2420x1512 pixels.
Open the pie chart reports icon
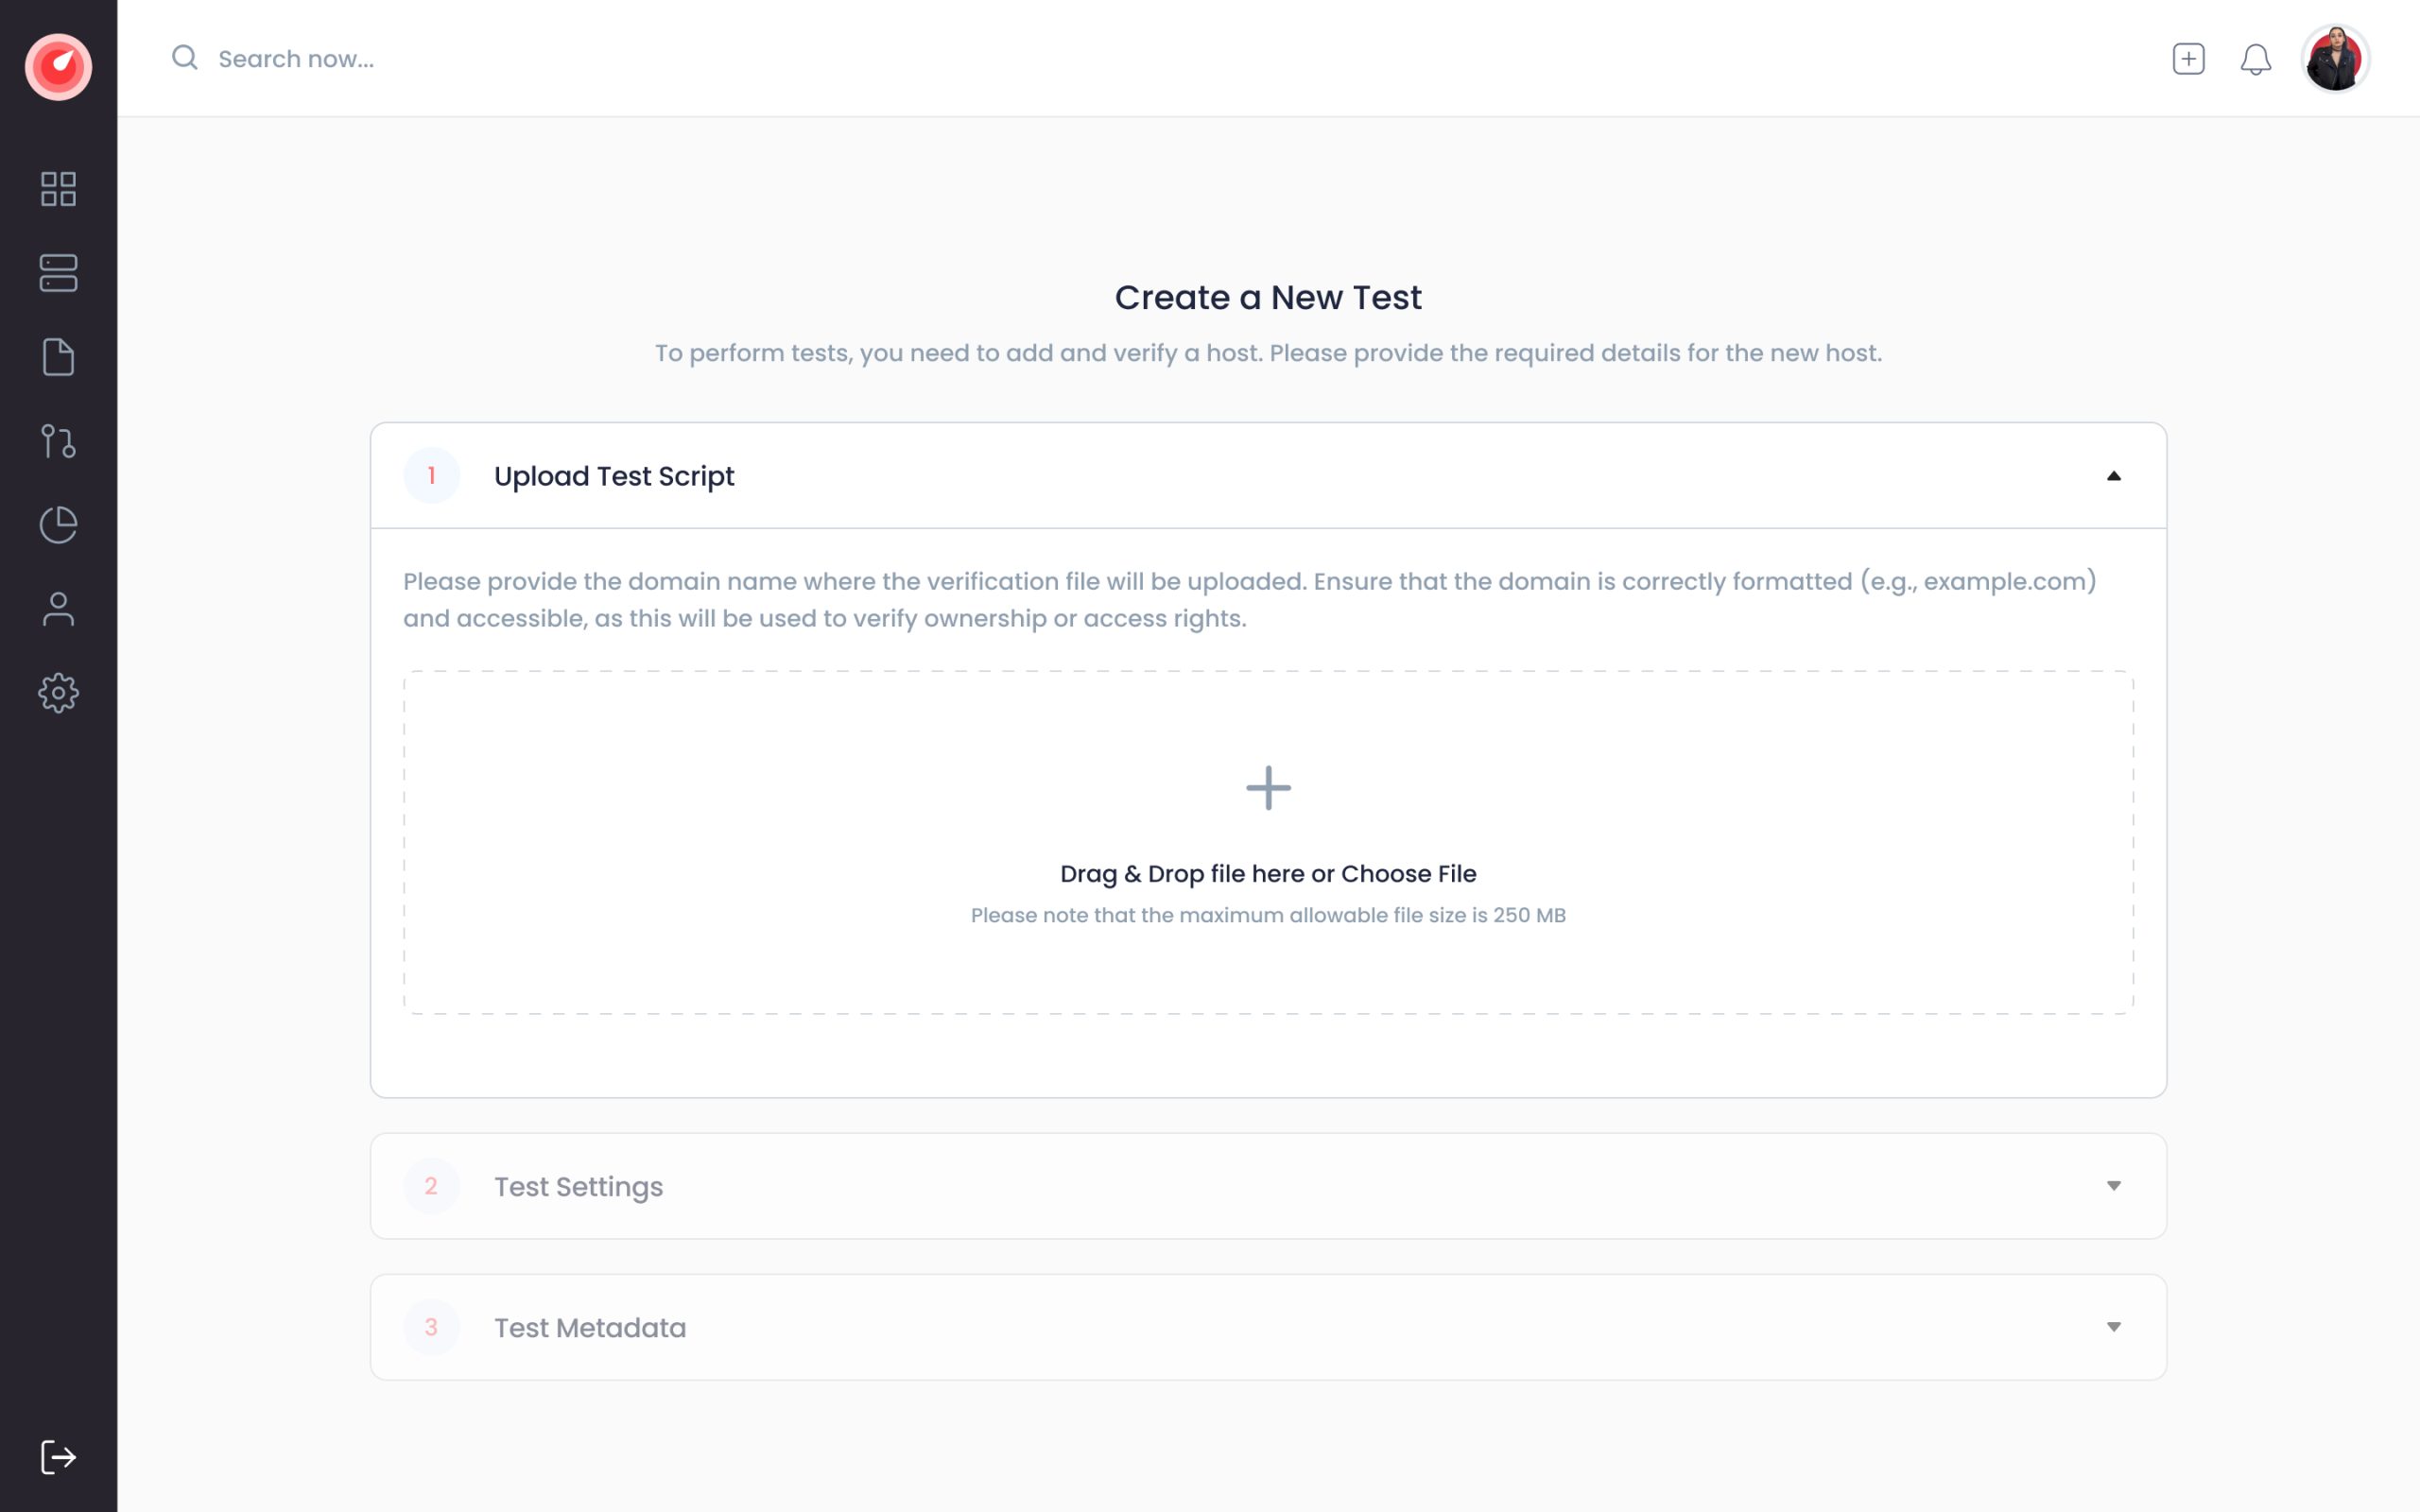(58, 525)
